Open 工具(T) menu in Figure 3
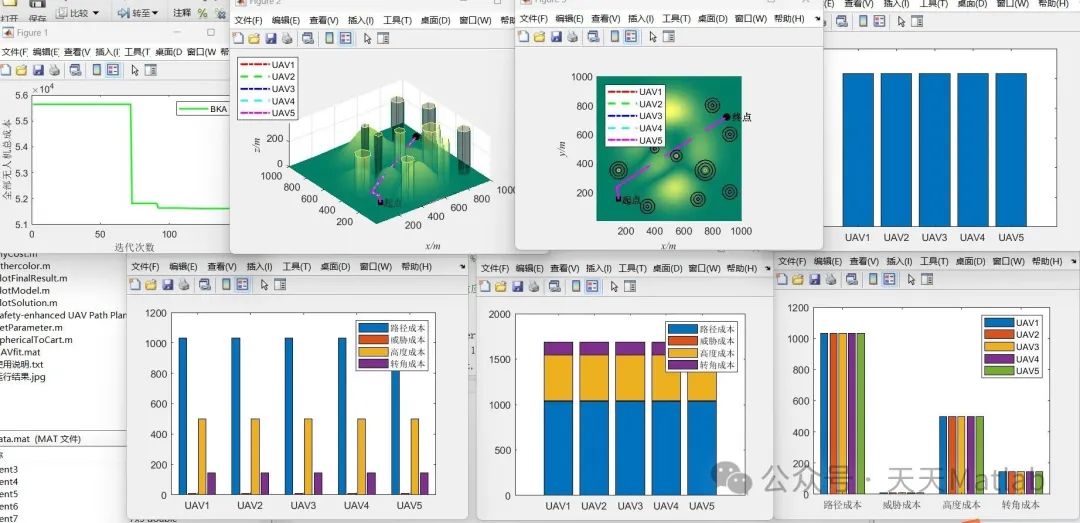 click(676, 19)
